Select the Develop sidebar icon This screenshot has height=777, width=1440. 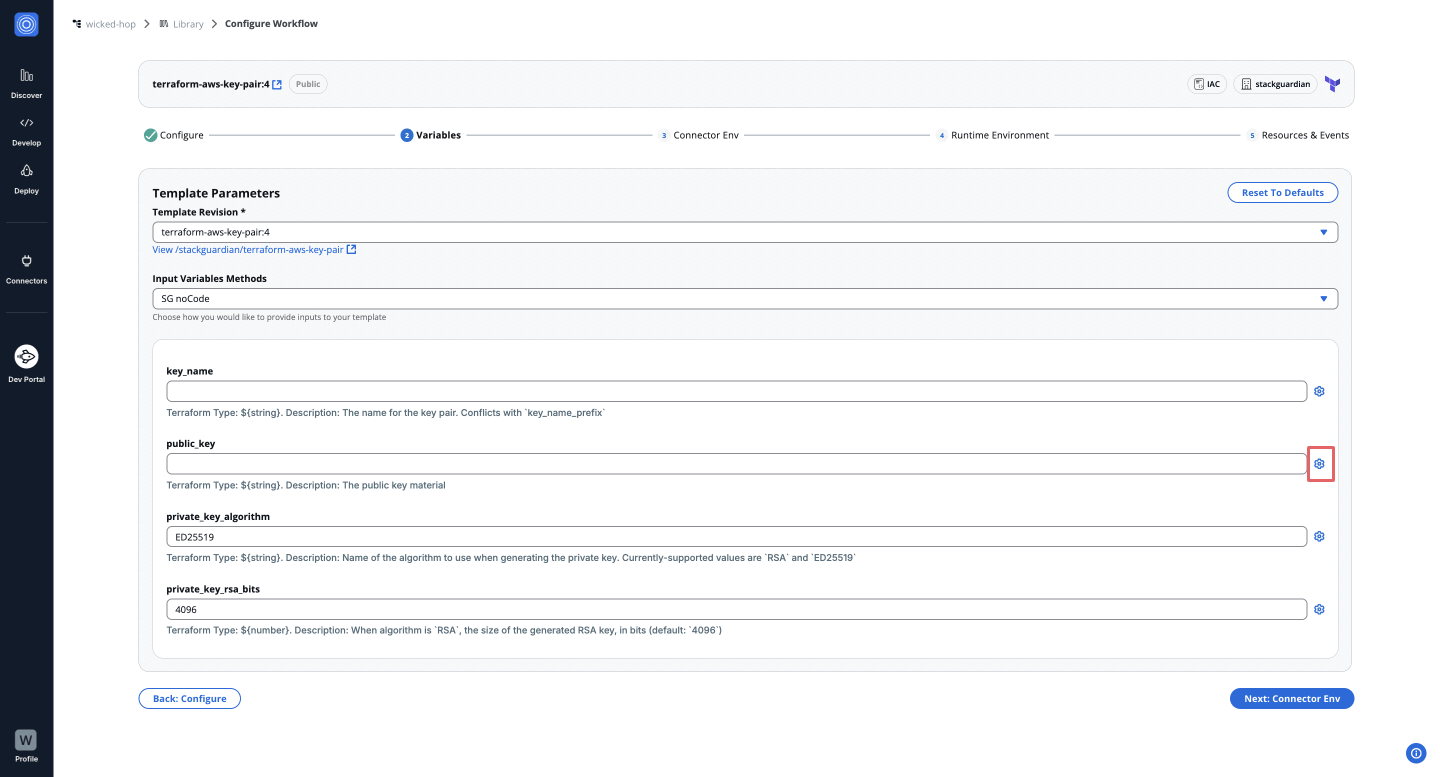[26, 128]
